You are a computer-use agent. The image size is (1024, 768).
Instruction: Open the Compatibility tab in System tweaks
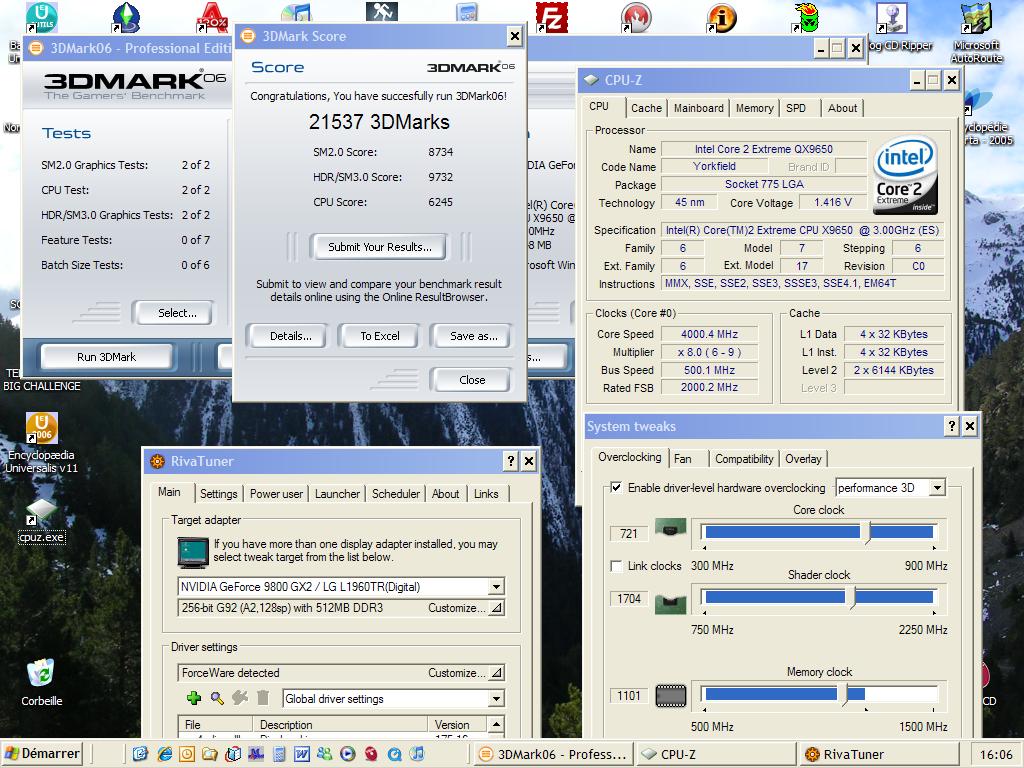pos(744,458)
